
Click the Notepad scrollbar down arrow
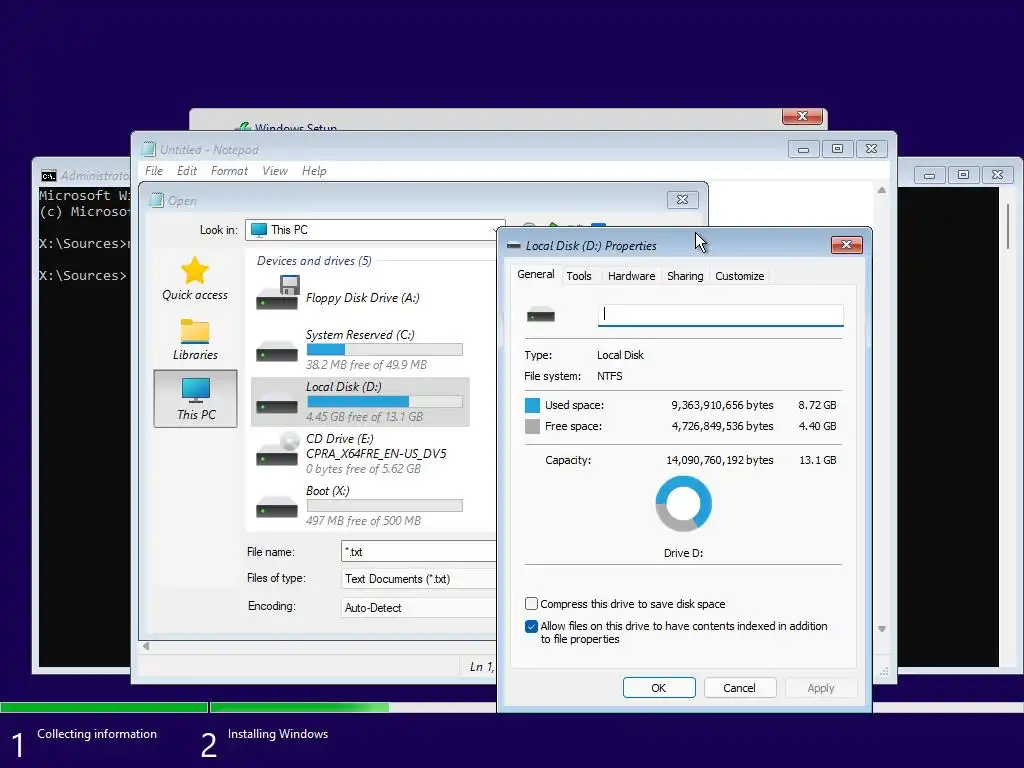(x=882, y=629)
